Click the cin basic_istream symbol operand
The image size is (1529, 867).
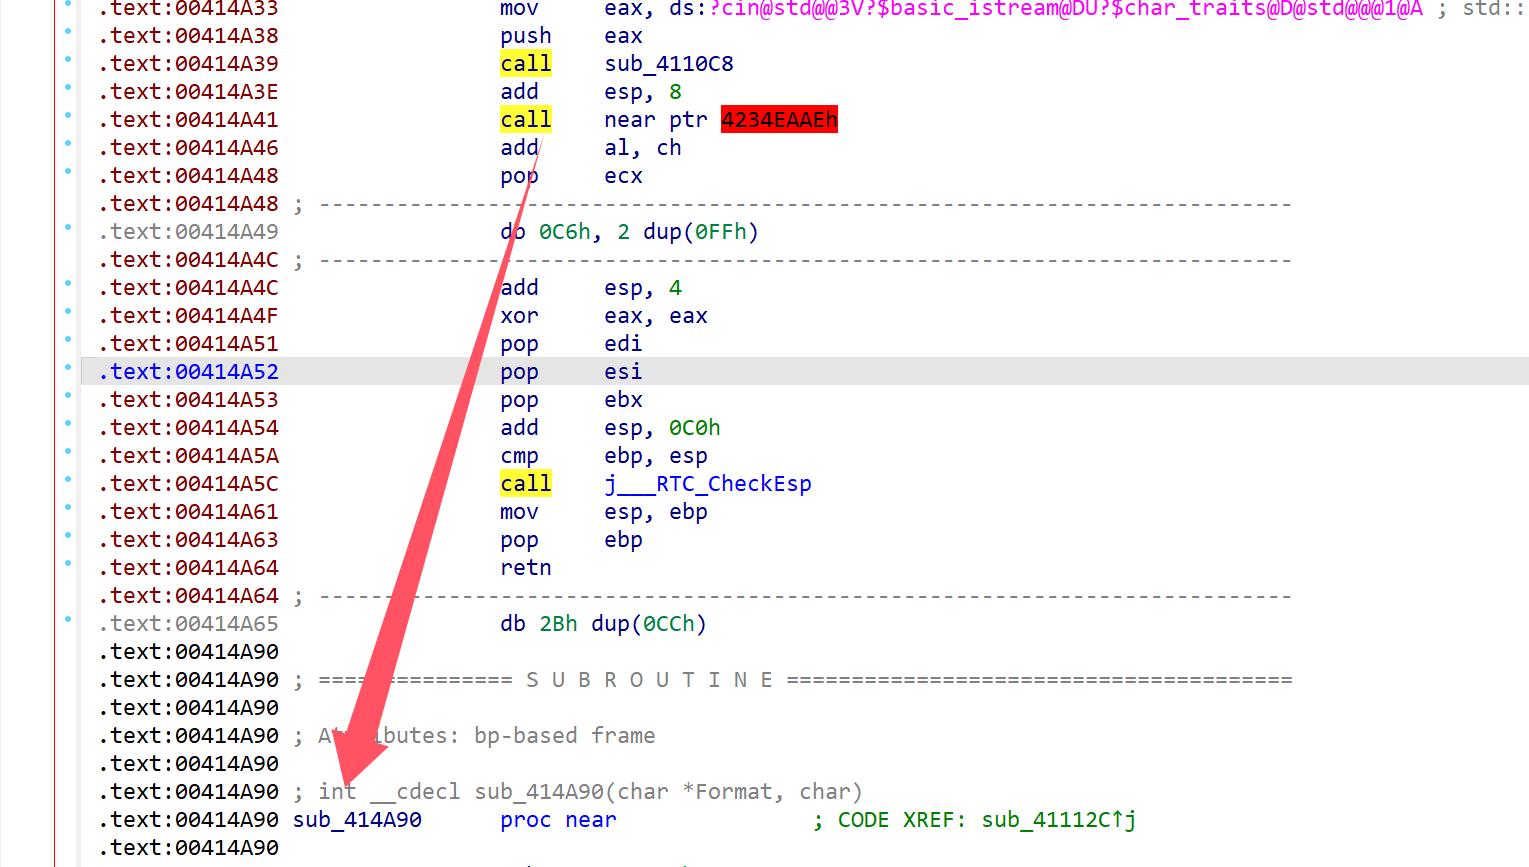pyautogui.click(x=1066, y=10)
